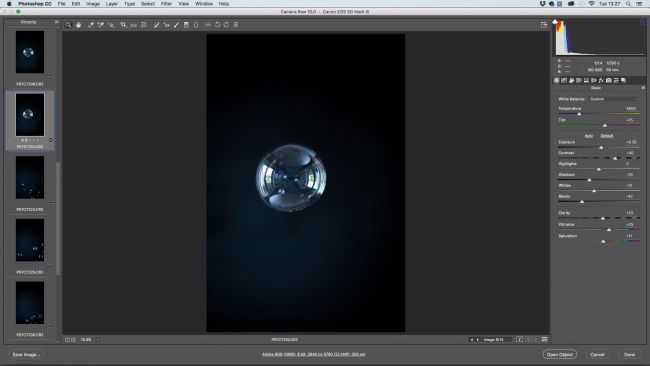
Task: Select the Straighten tool
Action: pyautogui.click(x=133, y=25)
